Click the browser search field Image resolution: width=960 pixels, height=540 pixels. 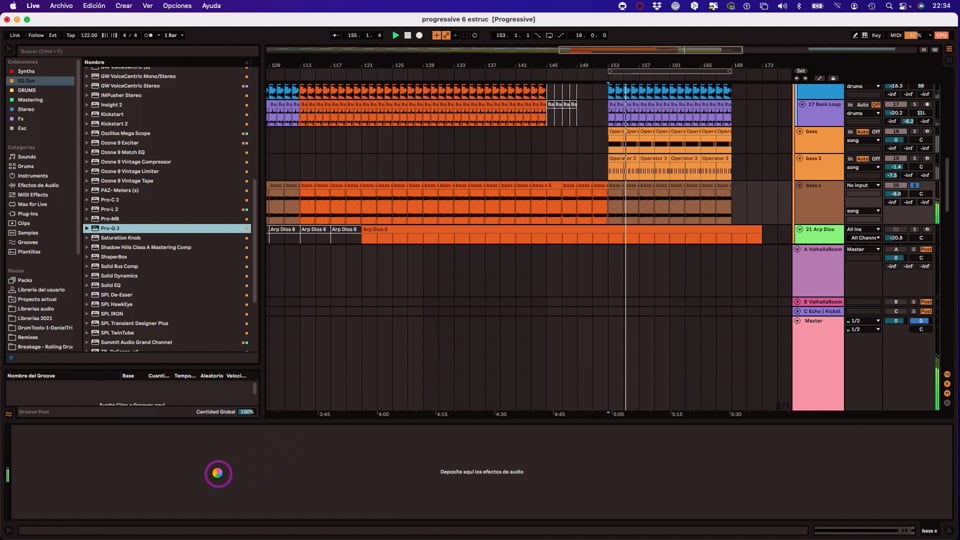pos(138,51)
